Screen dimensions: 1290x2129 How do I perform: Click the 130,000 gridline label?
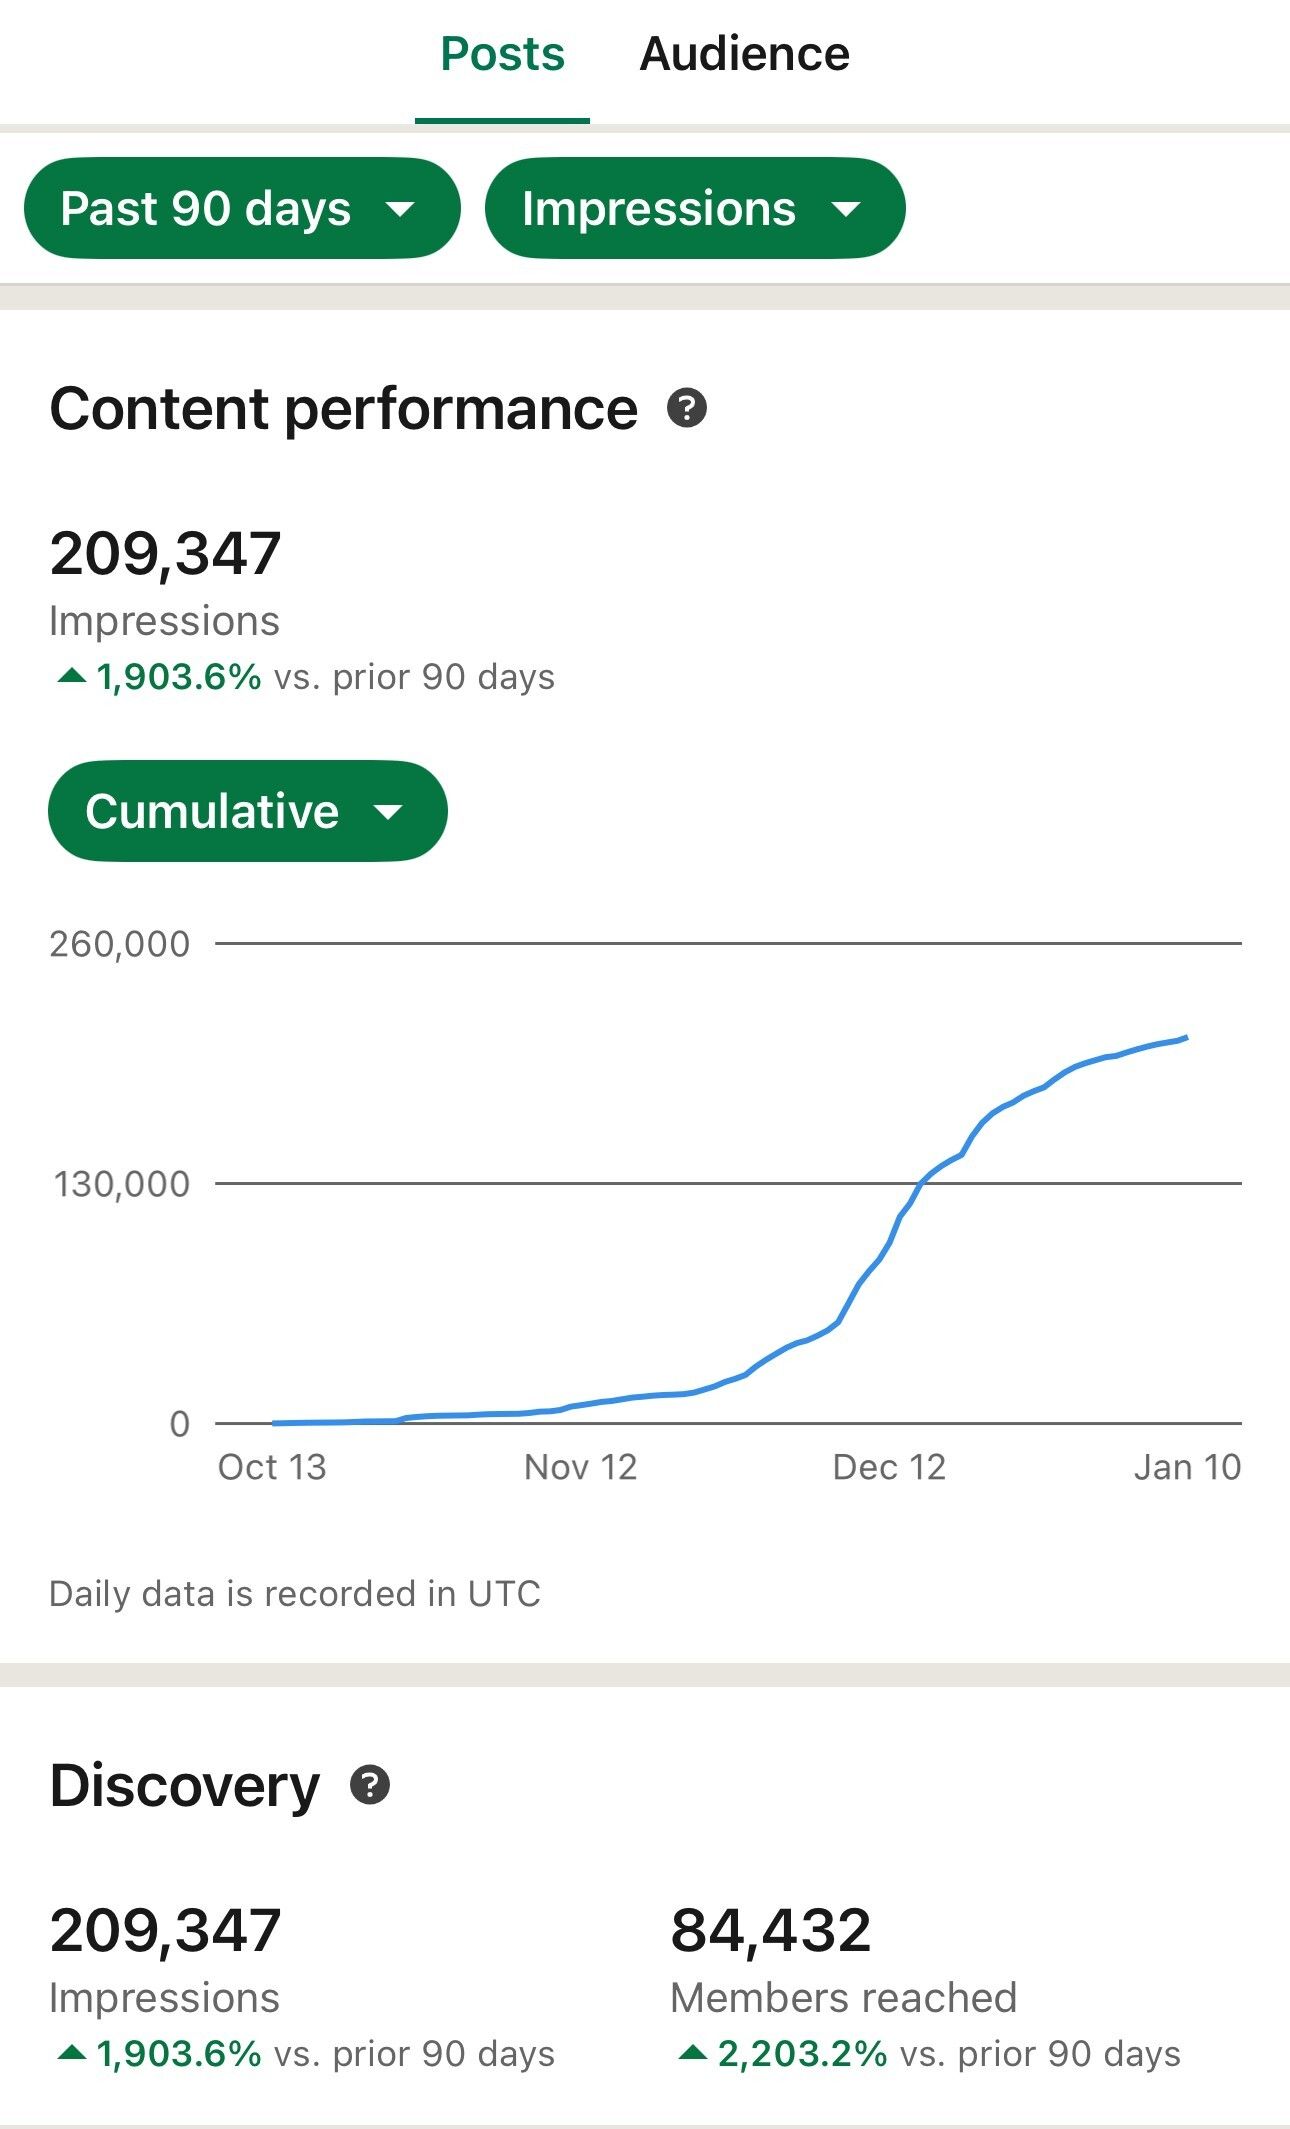[121, 1184]
